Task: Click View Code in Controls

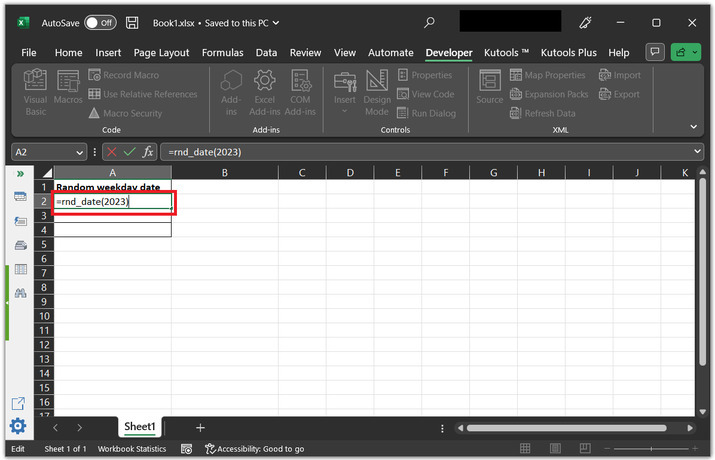Action: point(426,94)
